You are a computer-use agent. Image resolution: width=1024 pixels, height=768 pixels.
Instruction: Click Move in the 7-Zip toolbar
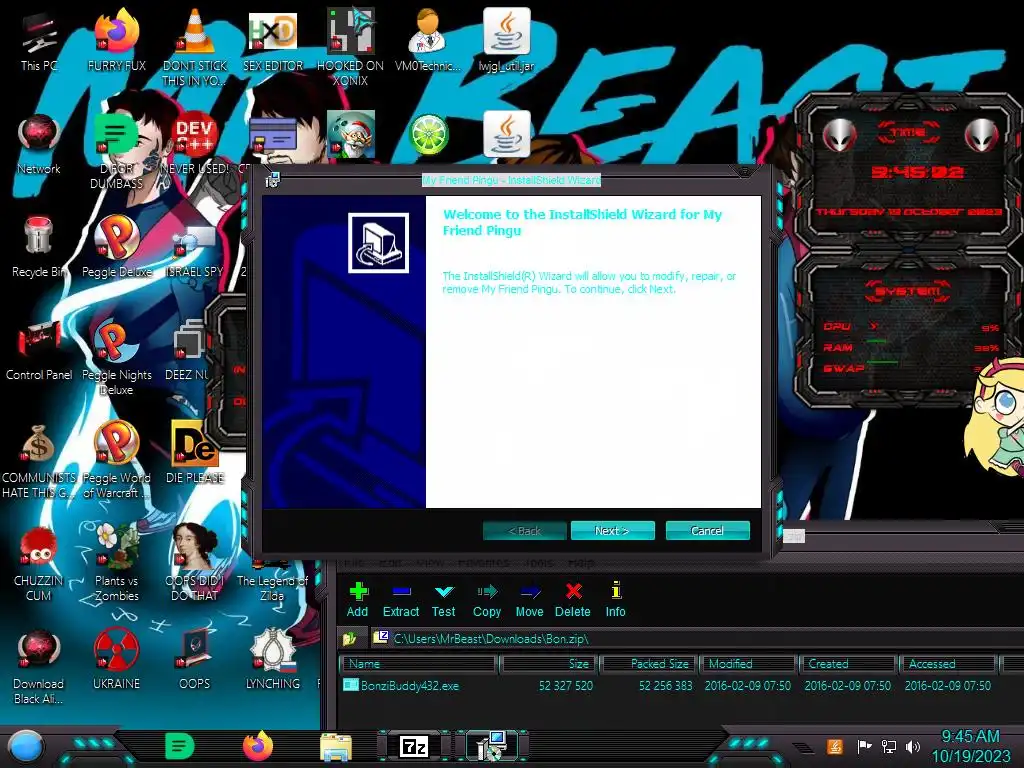coord(530,599)
